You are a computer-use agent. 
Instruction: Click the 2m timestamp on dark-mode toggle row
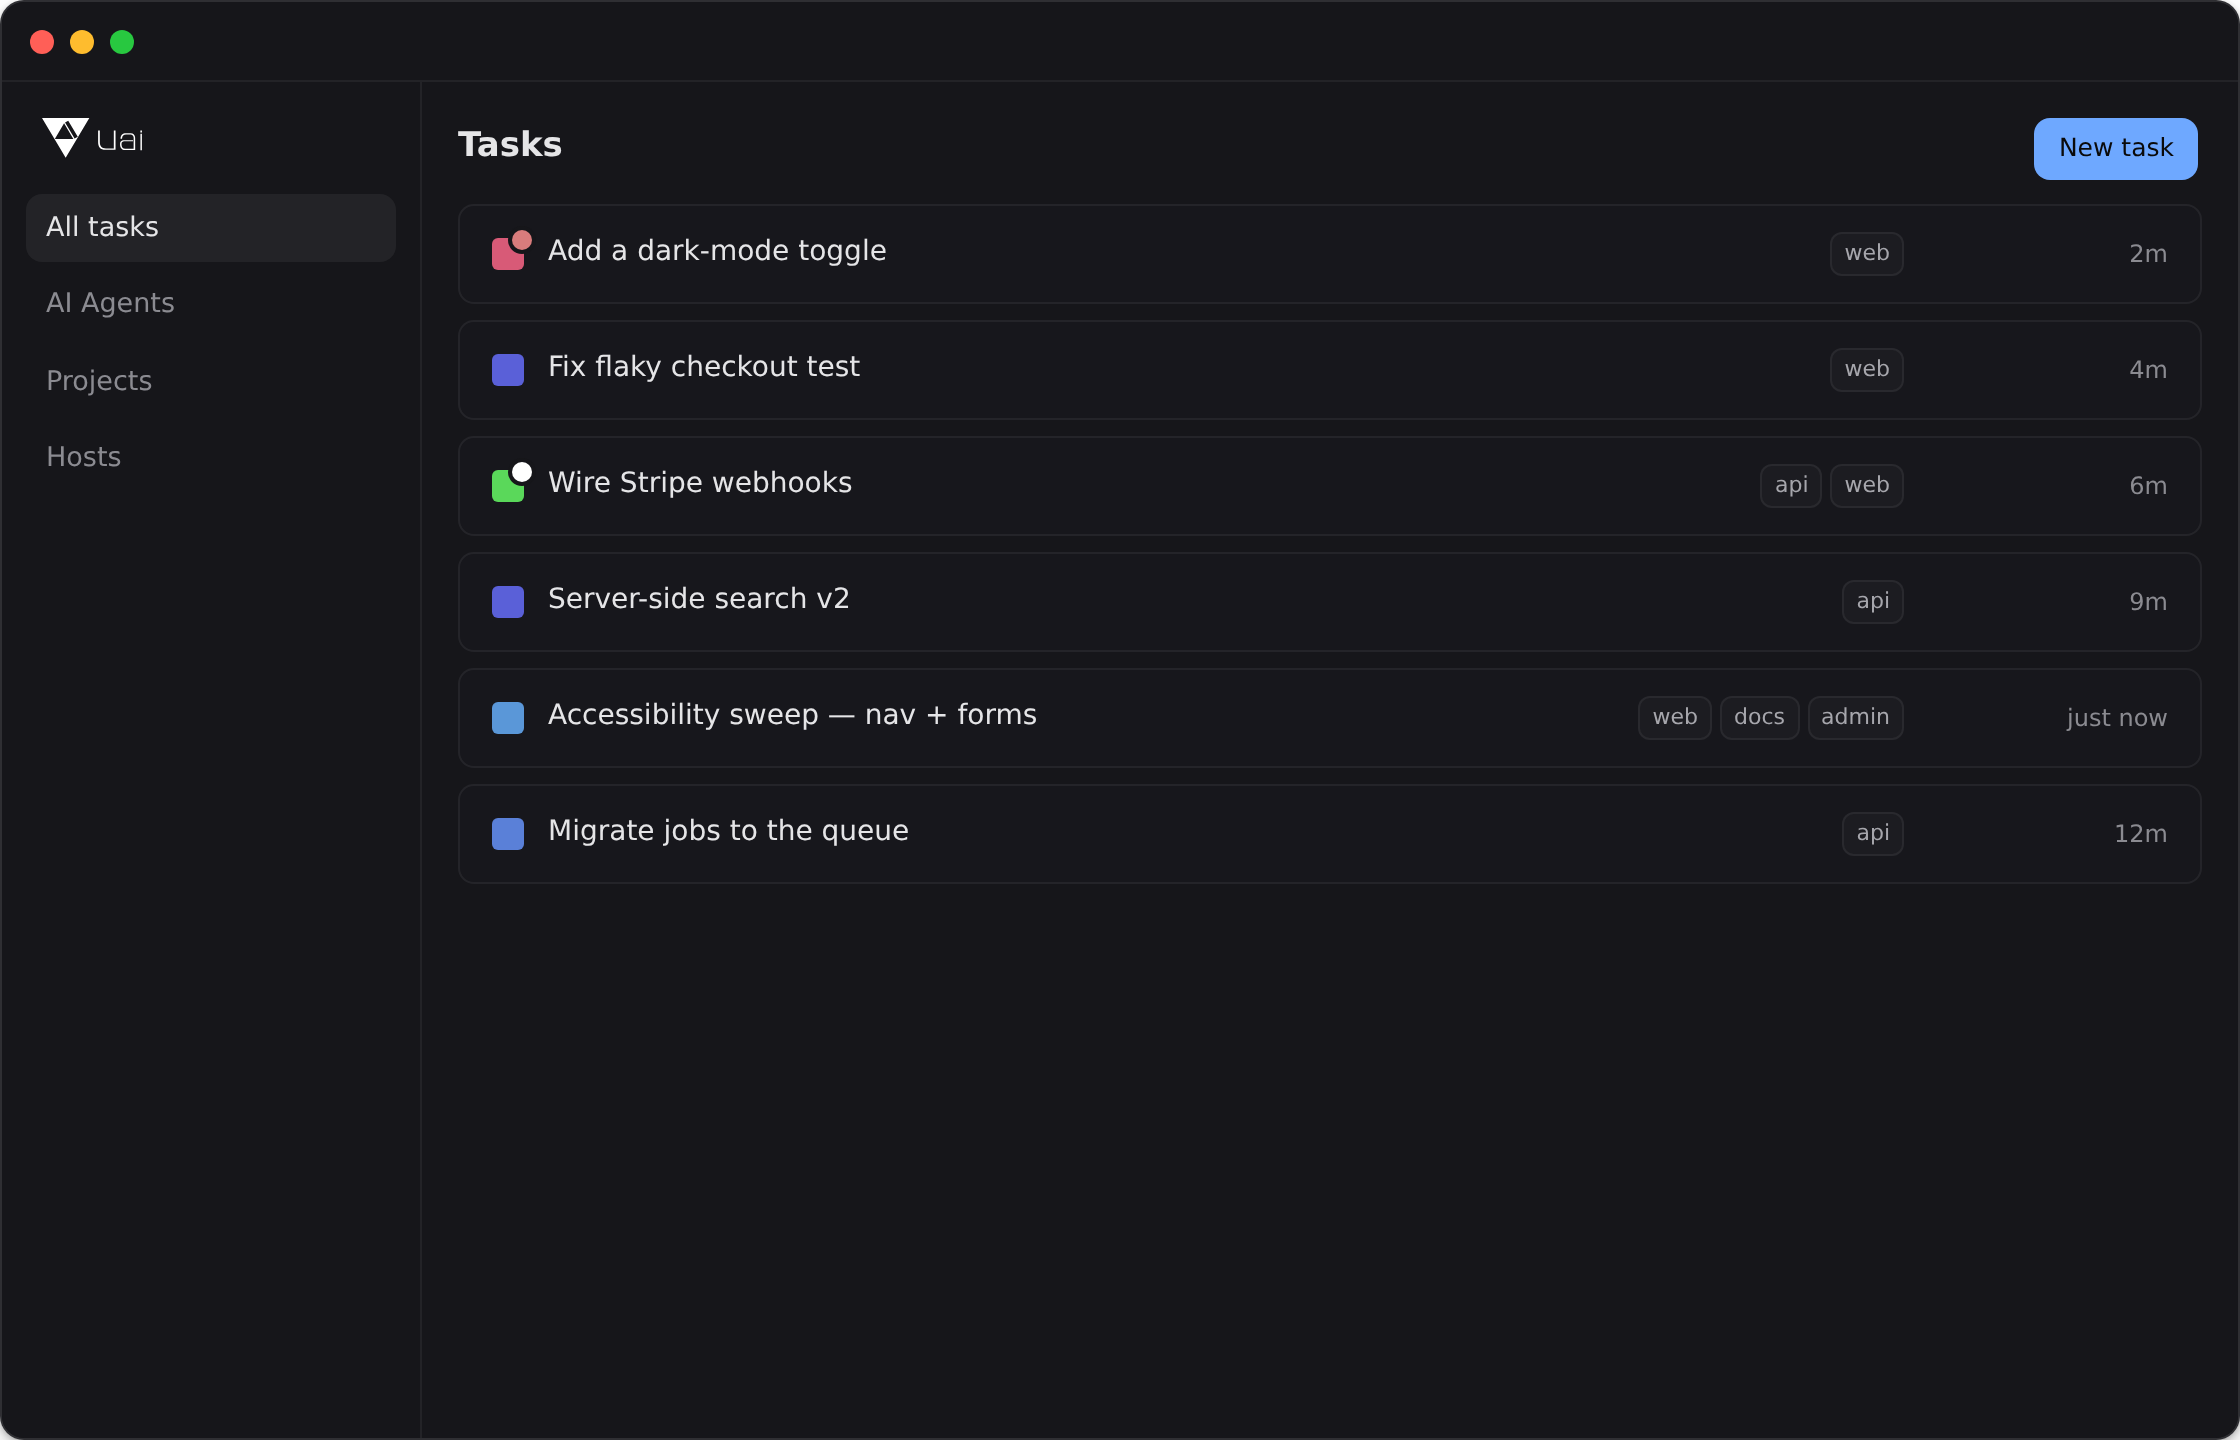(2148, 254)
